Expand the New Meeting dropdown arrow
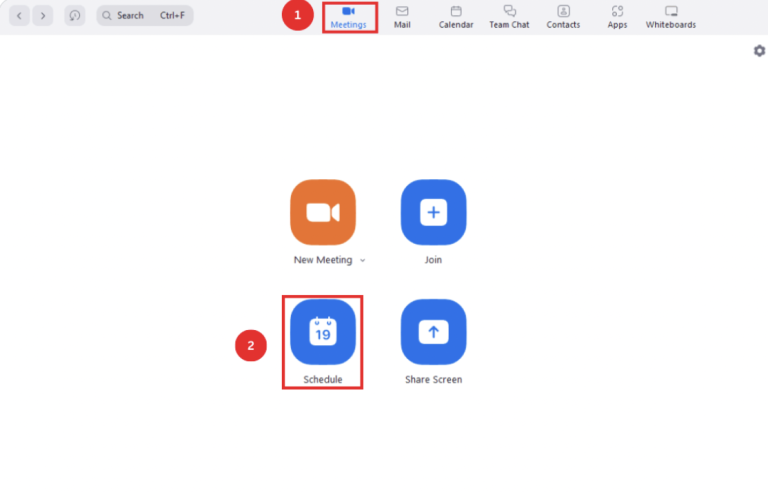This screenshot has width=768, height=492. (362, 261)
